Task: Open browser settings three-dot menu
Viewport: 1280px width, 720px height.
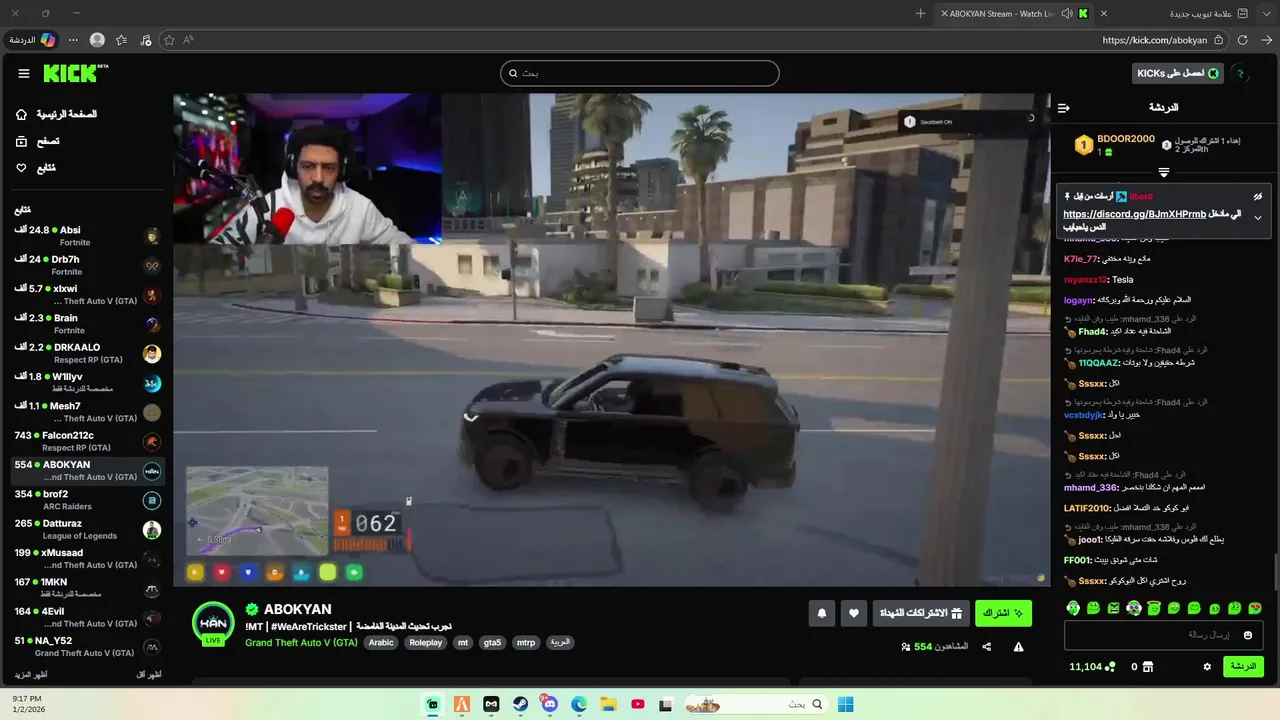Action: click(73, 40)
